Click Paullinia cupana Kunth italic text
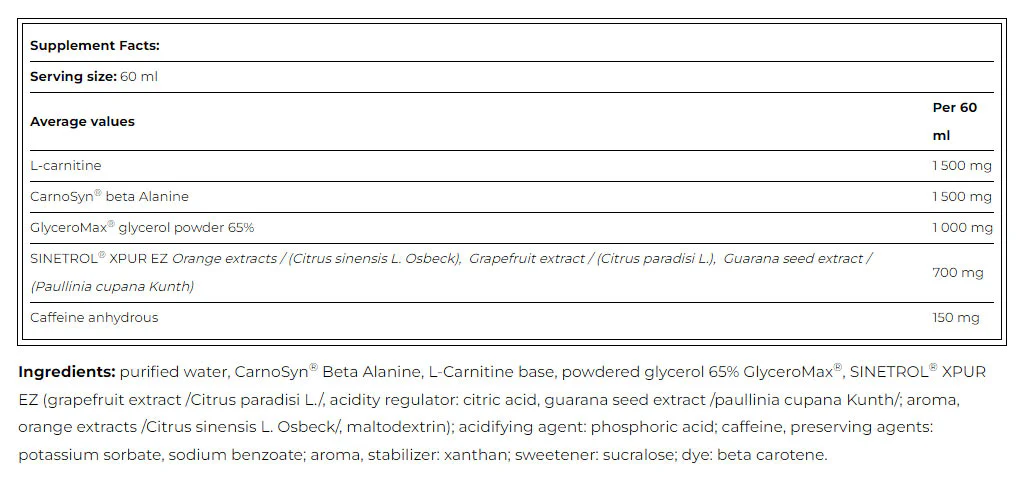Screen dimensions: 1024x500 click(x=112, y=287)
